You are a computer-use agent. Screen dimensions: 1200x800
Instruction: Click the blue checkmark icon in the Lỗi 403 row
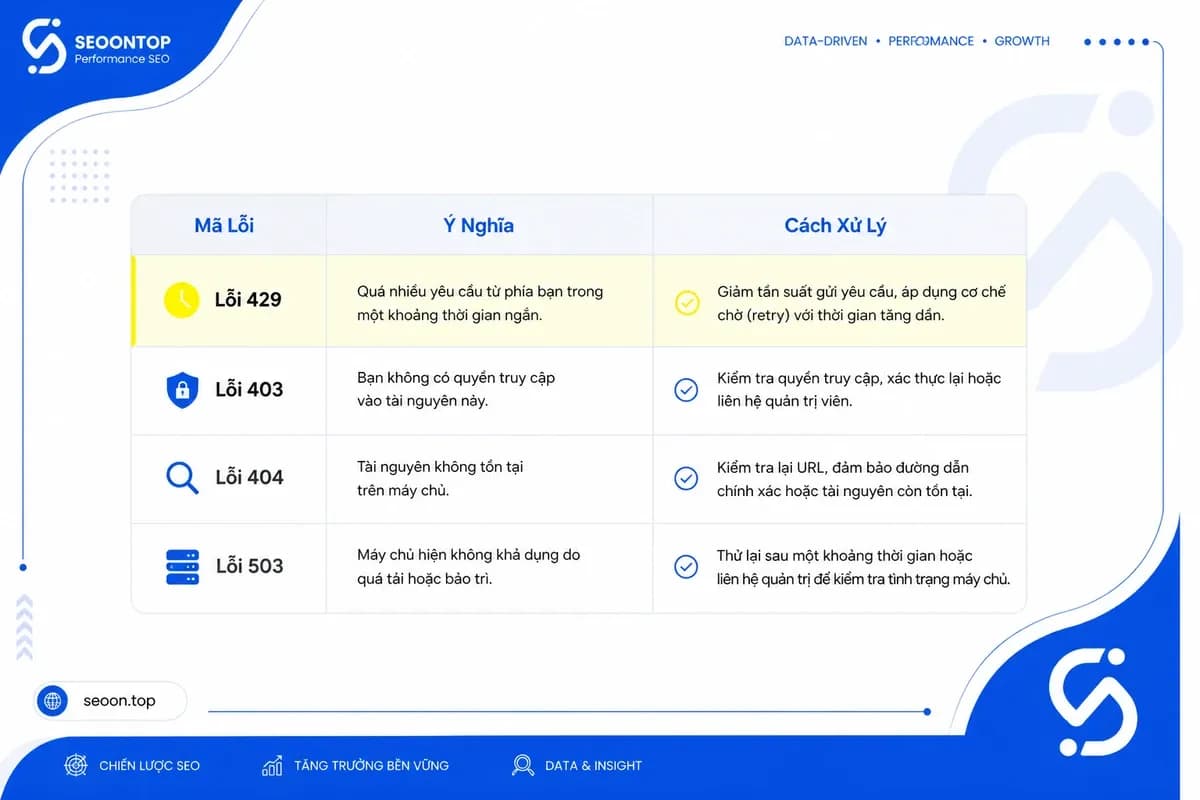pos(686,389)
